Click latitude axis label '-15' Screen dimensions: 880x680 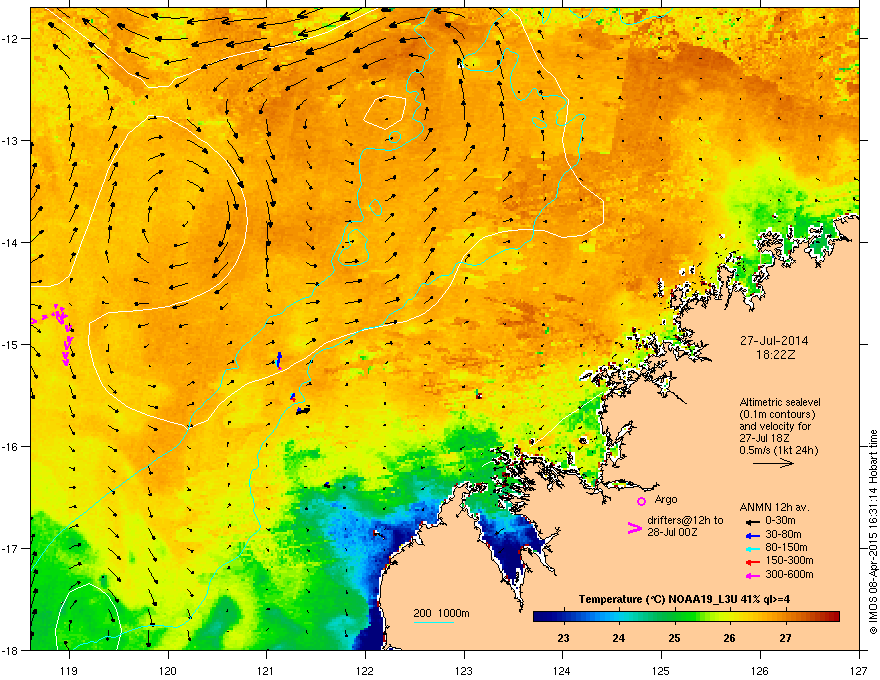coord(11,344)
